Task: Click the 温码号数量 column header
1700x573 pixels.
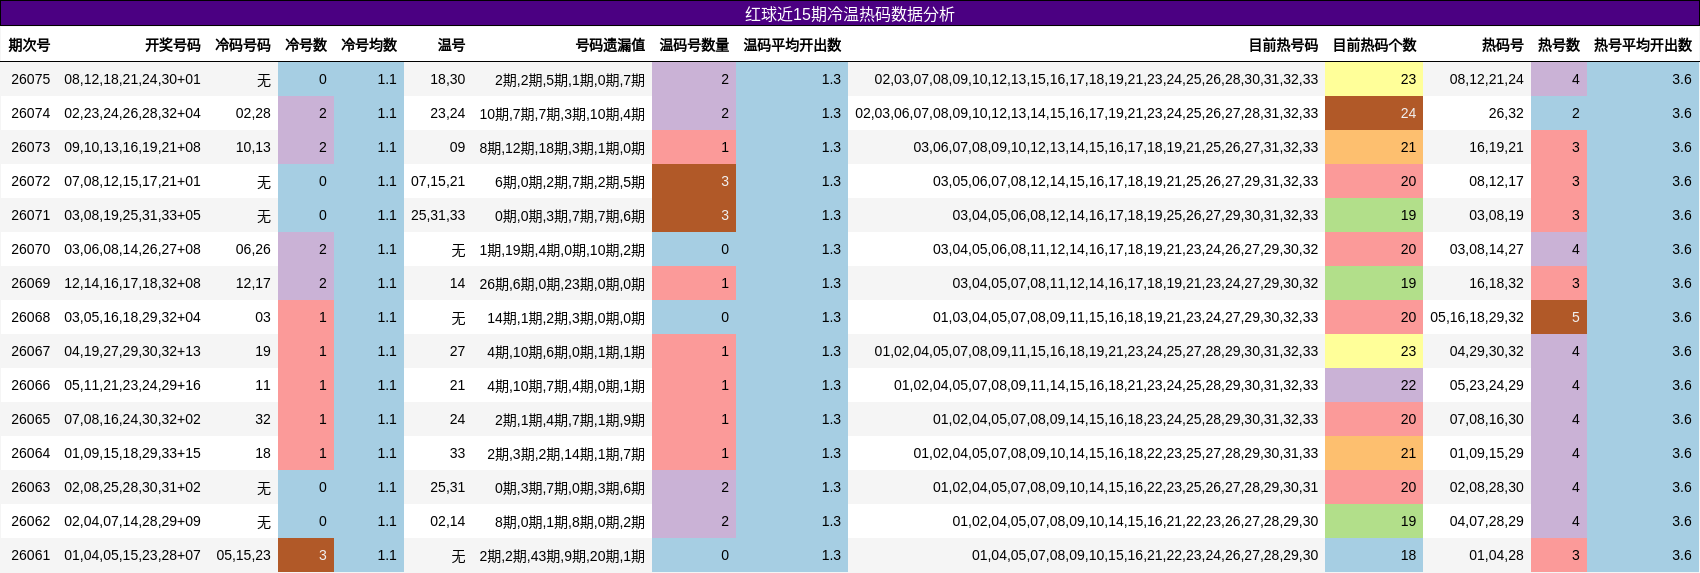Action: tap(694, 45)
